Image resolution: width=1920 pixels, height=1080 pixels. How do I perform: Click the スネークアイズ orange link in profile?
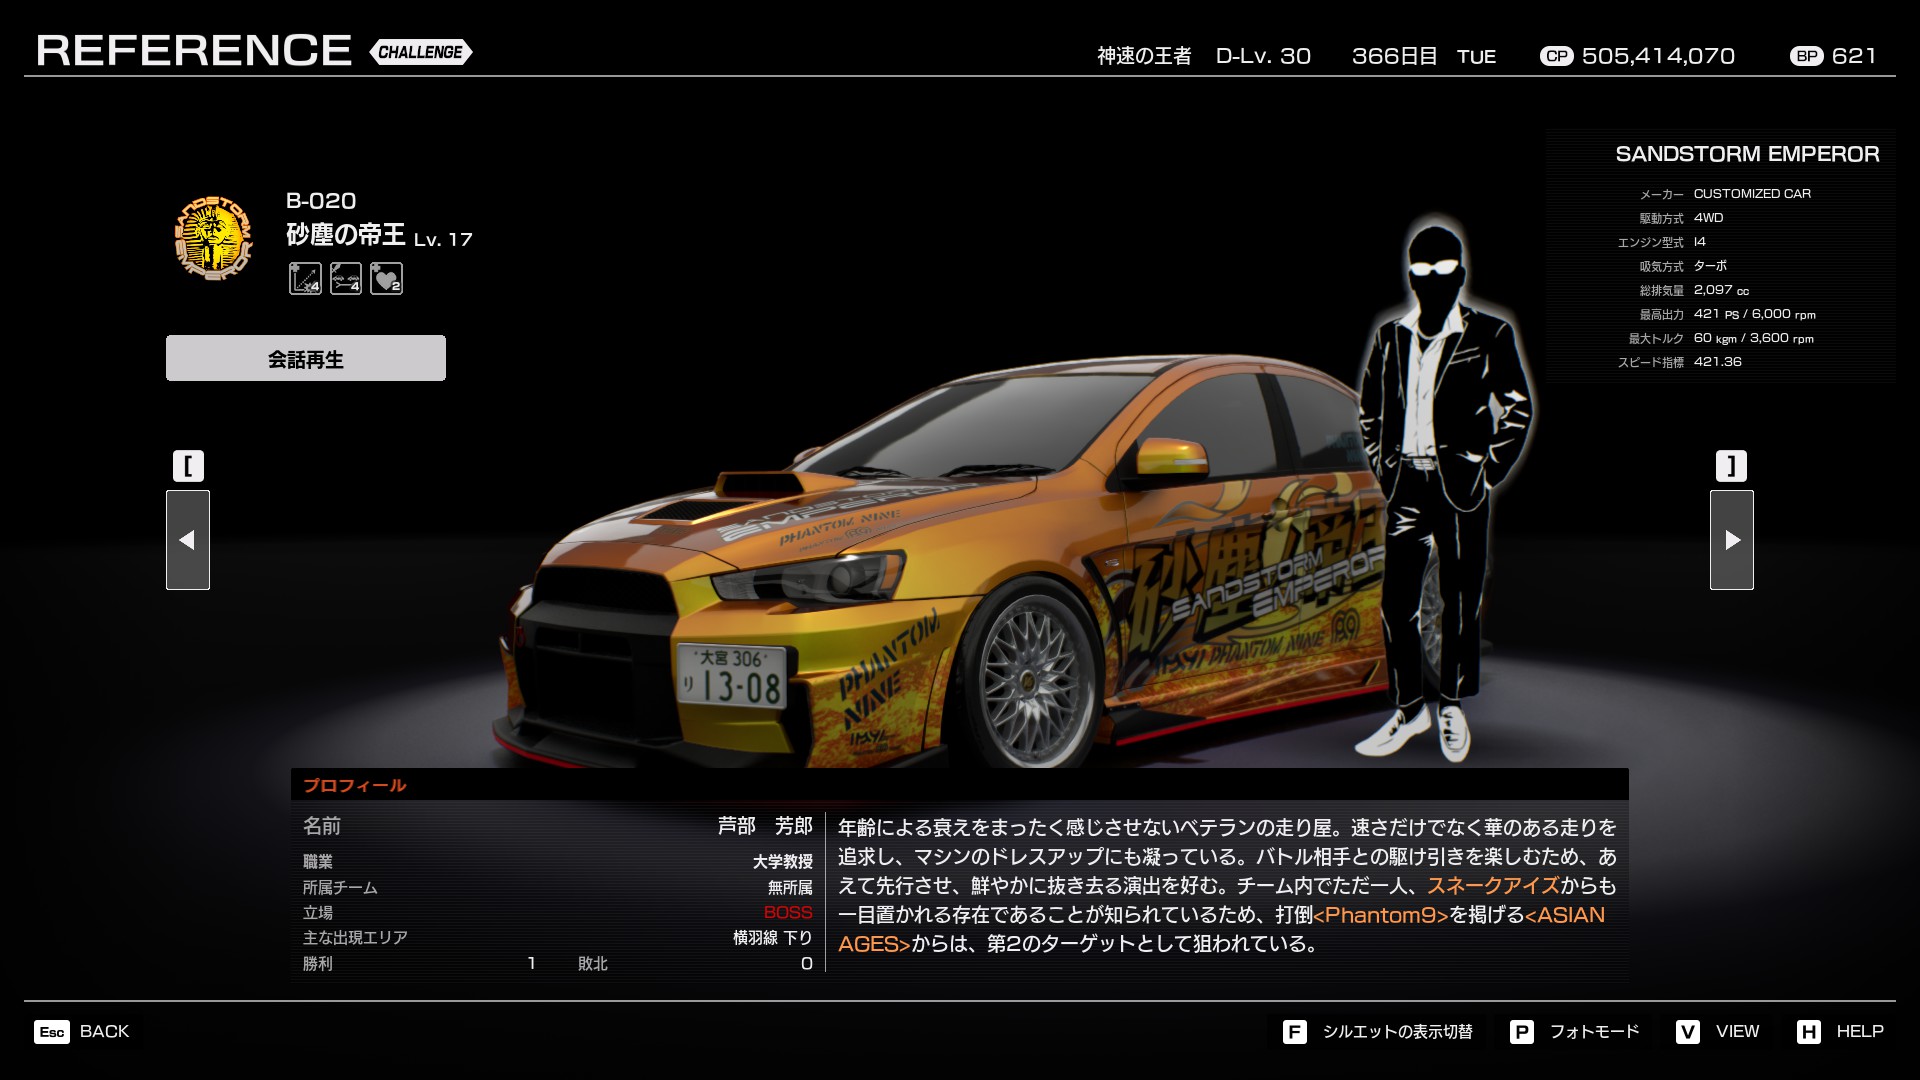tap(1492, 886)
